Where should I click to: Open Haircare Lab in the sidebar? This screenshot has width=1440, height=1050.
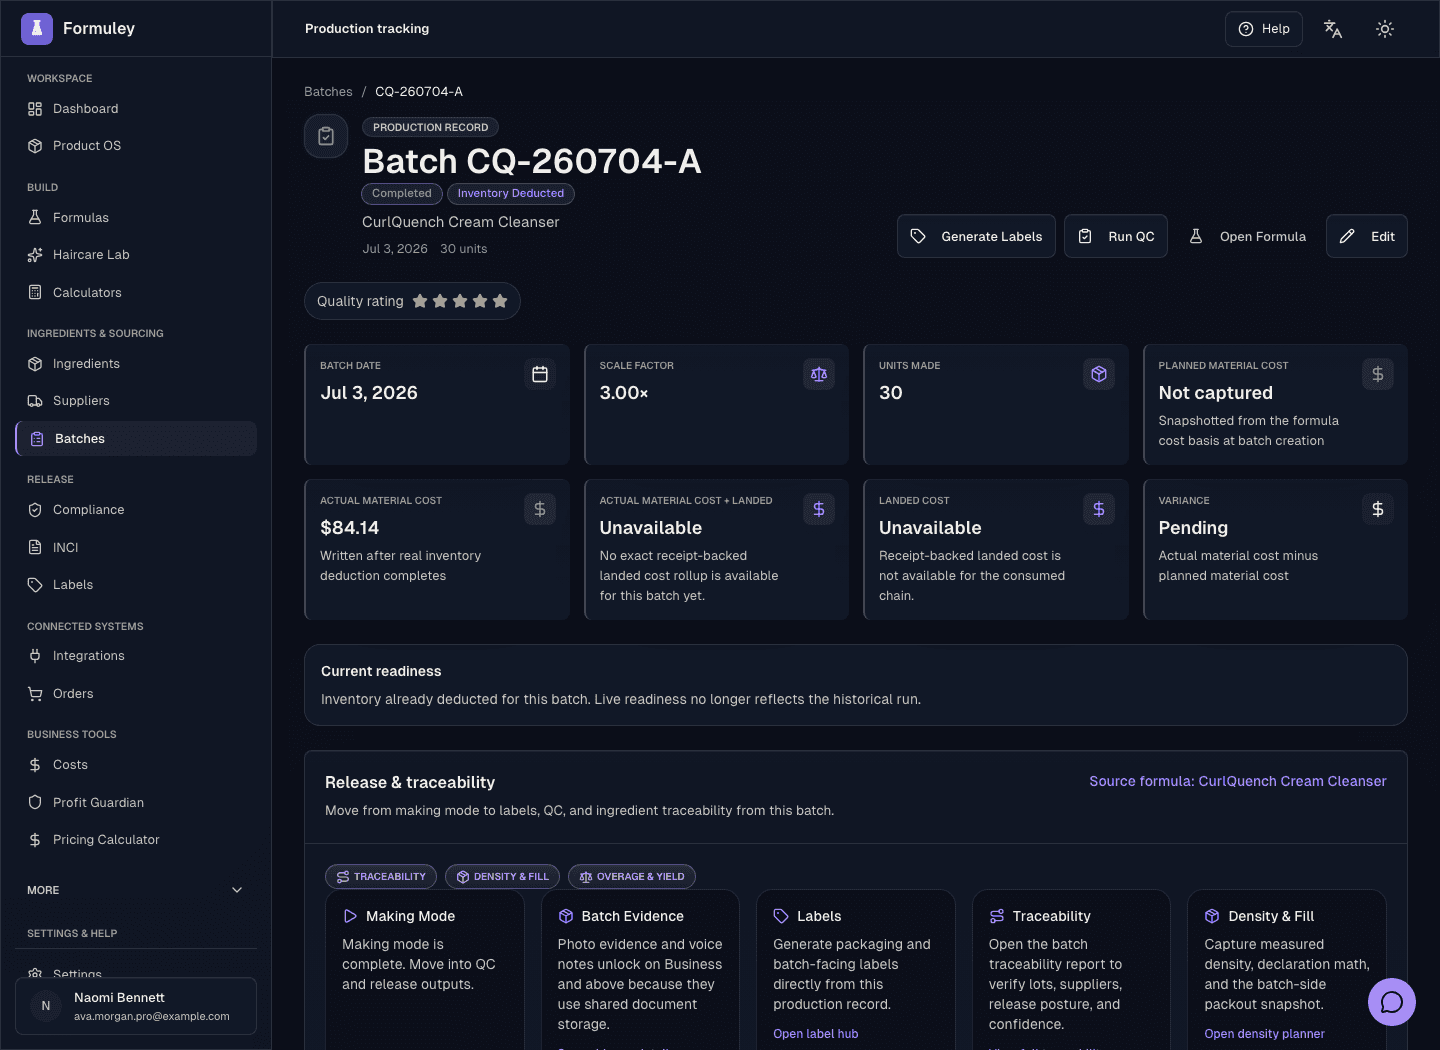coord(136,255)
